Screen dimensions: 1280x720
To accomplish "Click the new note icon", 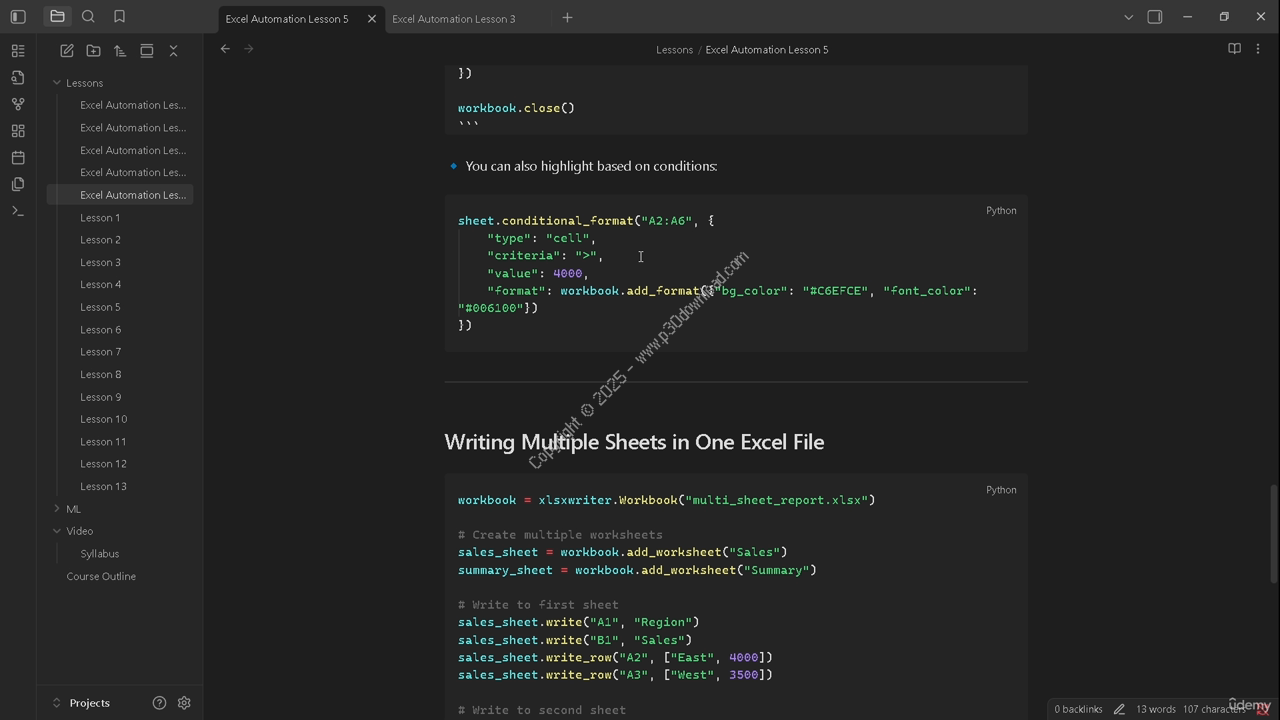I will click(67, 51).
